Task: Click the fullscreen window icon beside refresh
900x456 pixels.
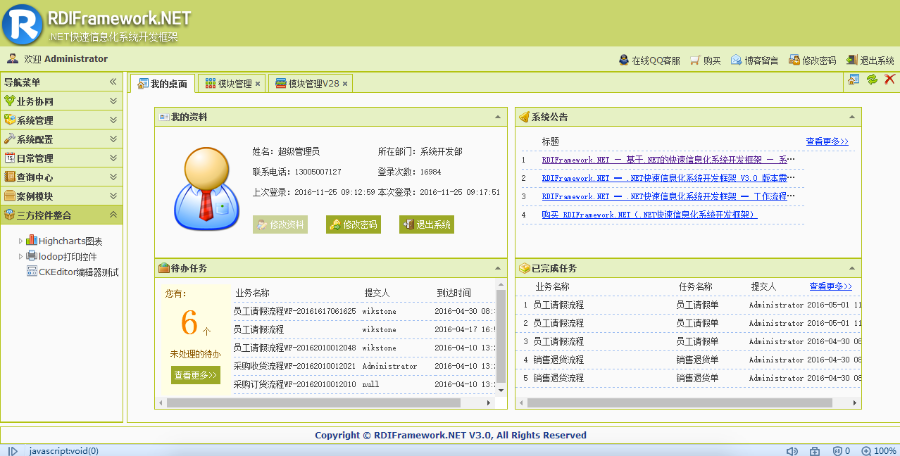Action: (854, 79)
